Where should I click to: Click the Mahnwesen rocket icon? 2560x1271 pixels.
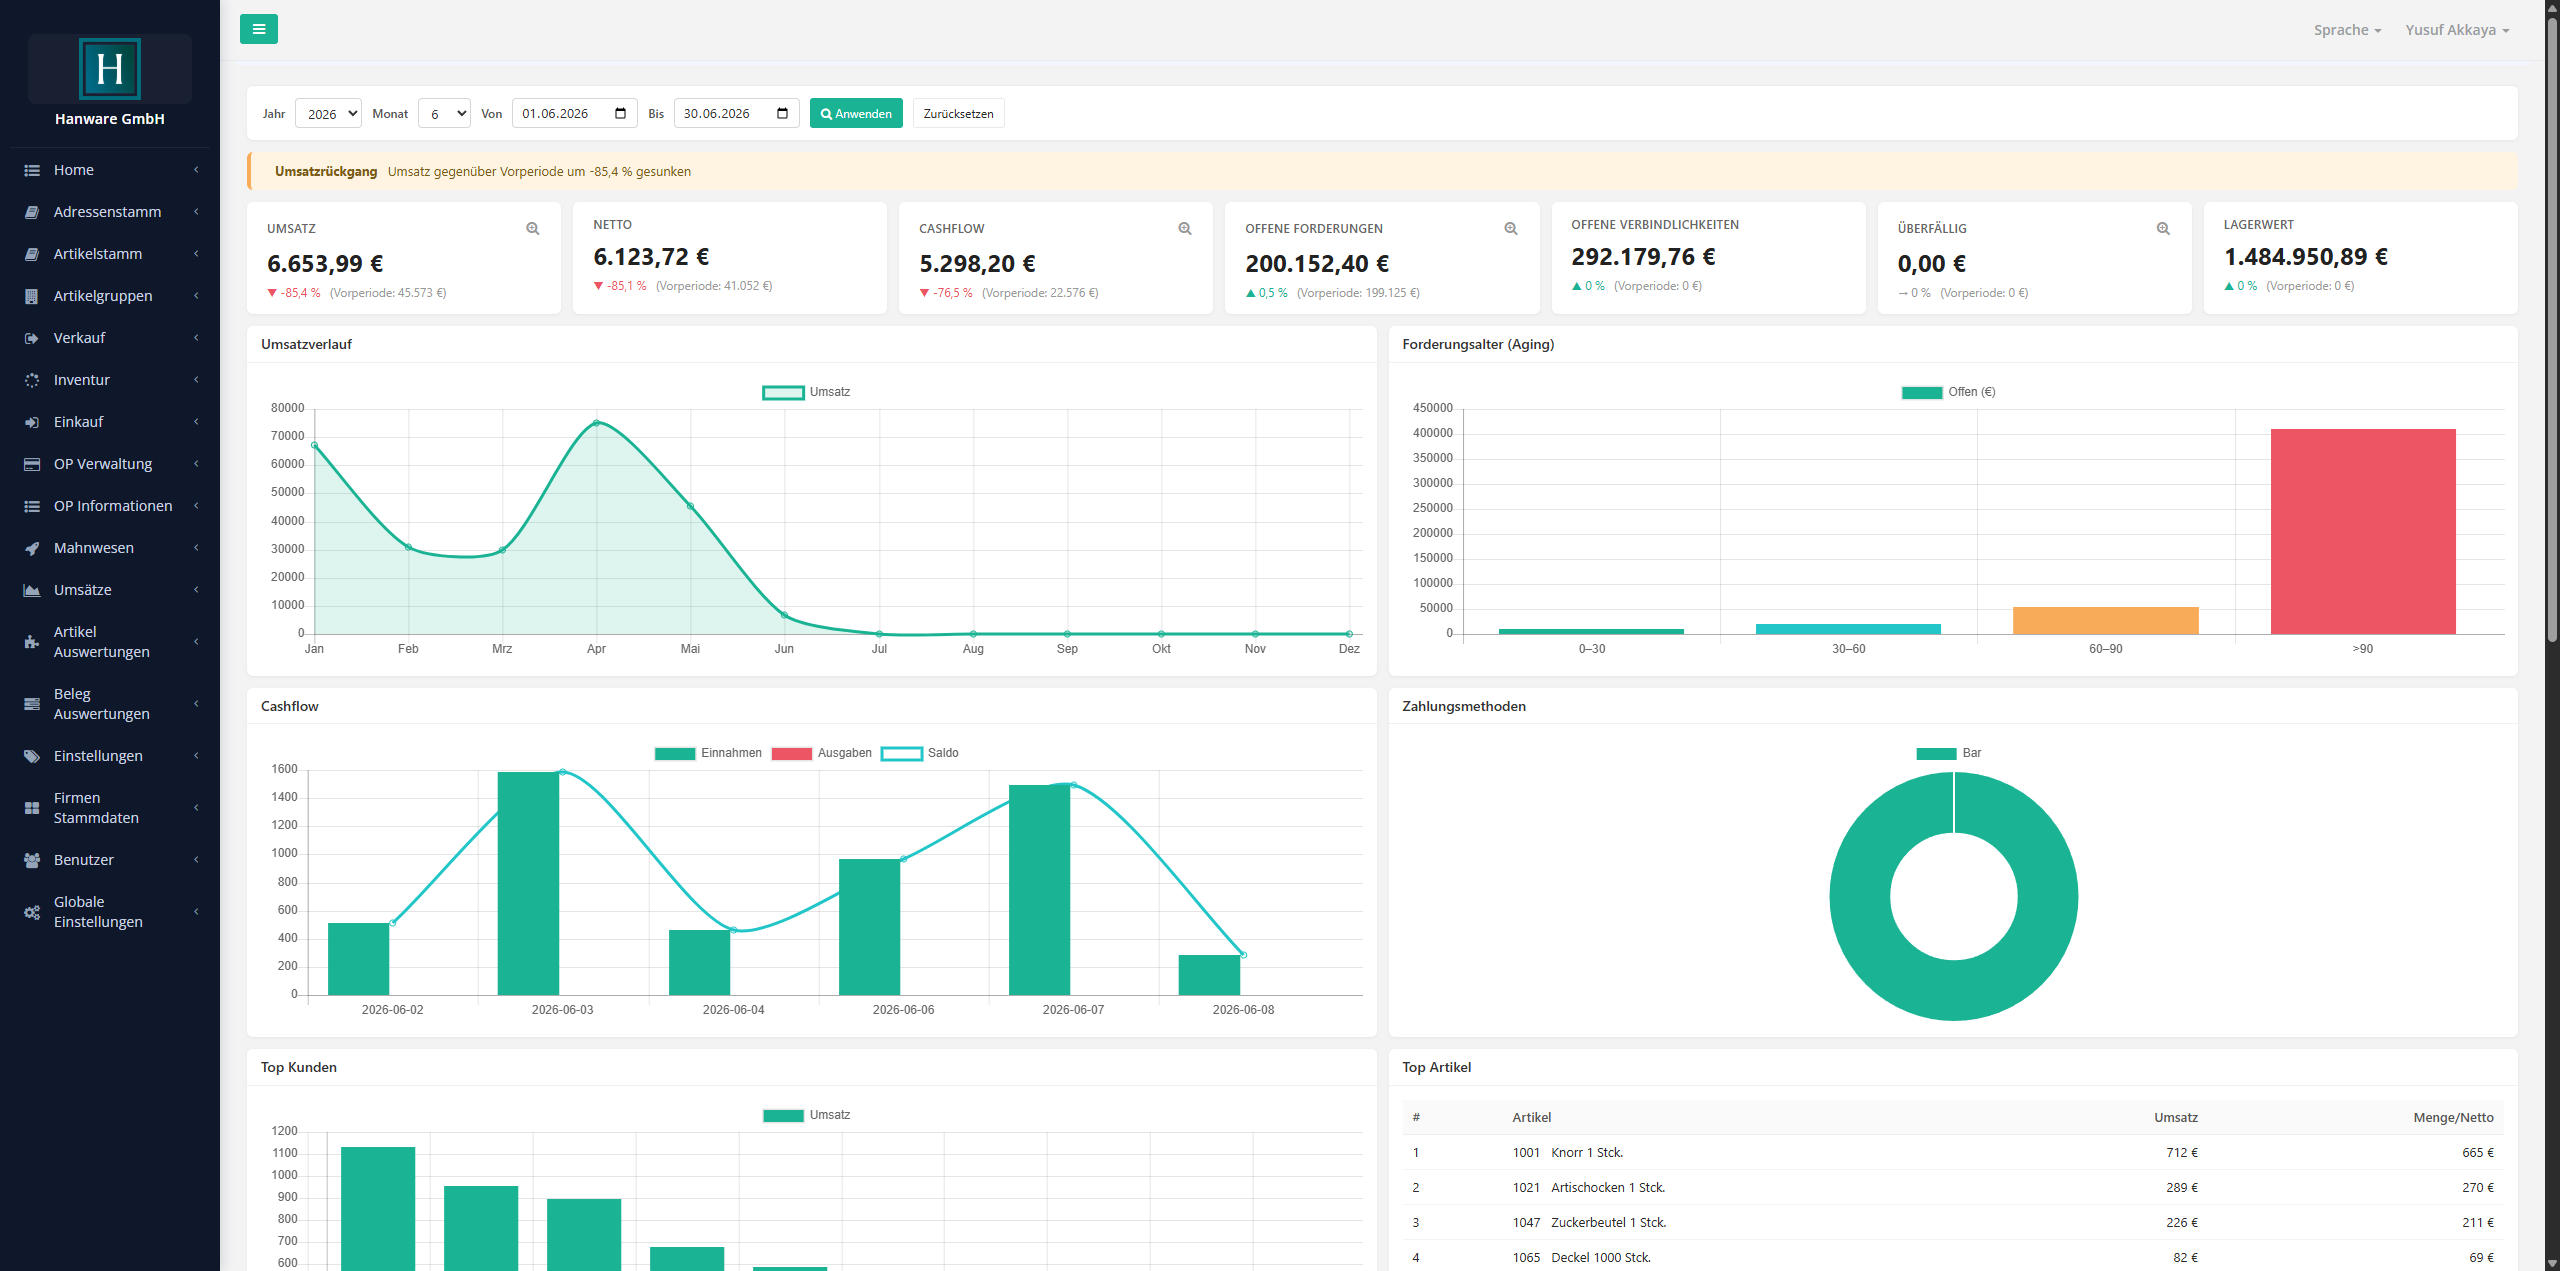(32, 548)
